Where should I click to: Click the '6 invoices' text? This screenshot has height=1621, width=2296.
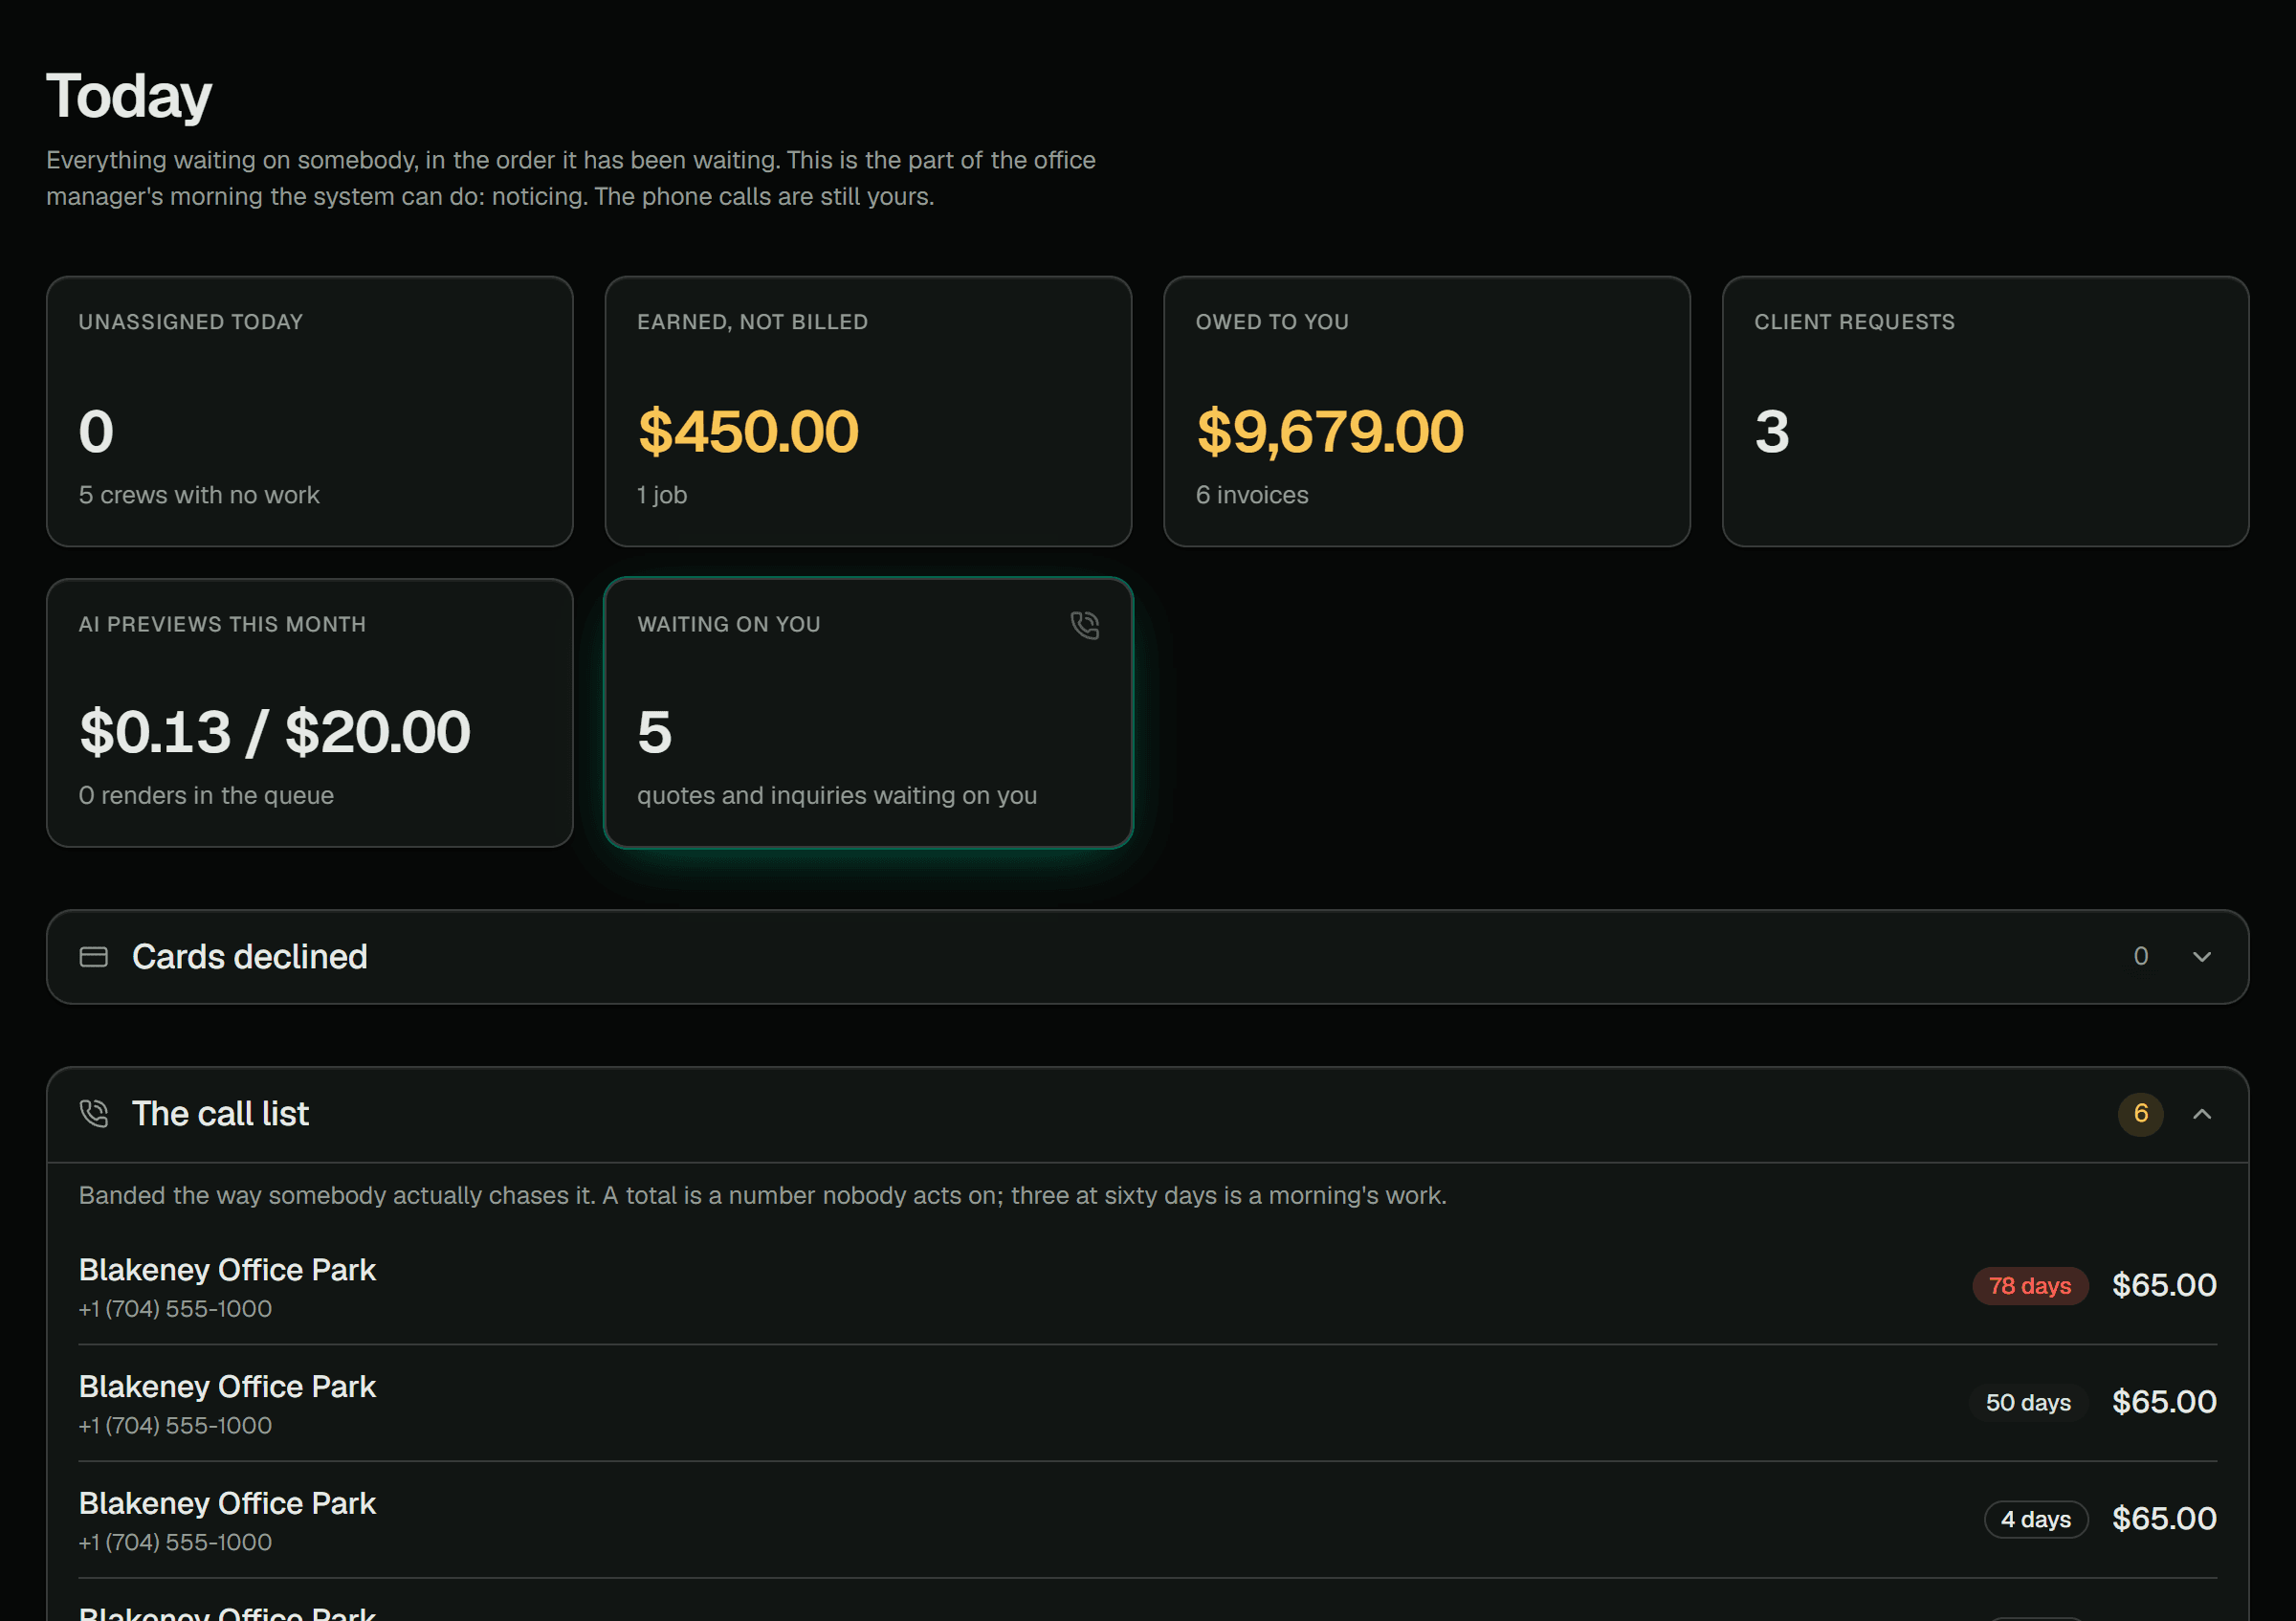1252,495
